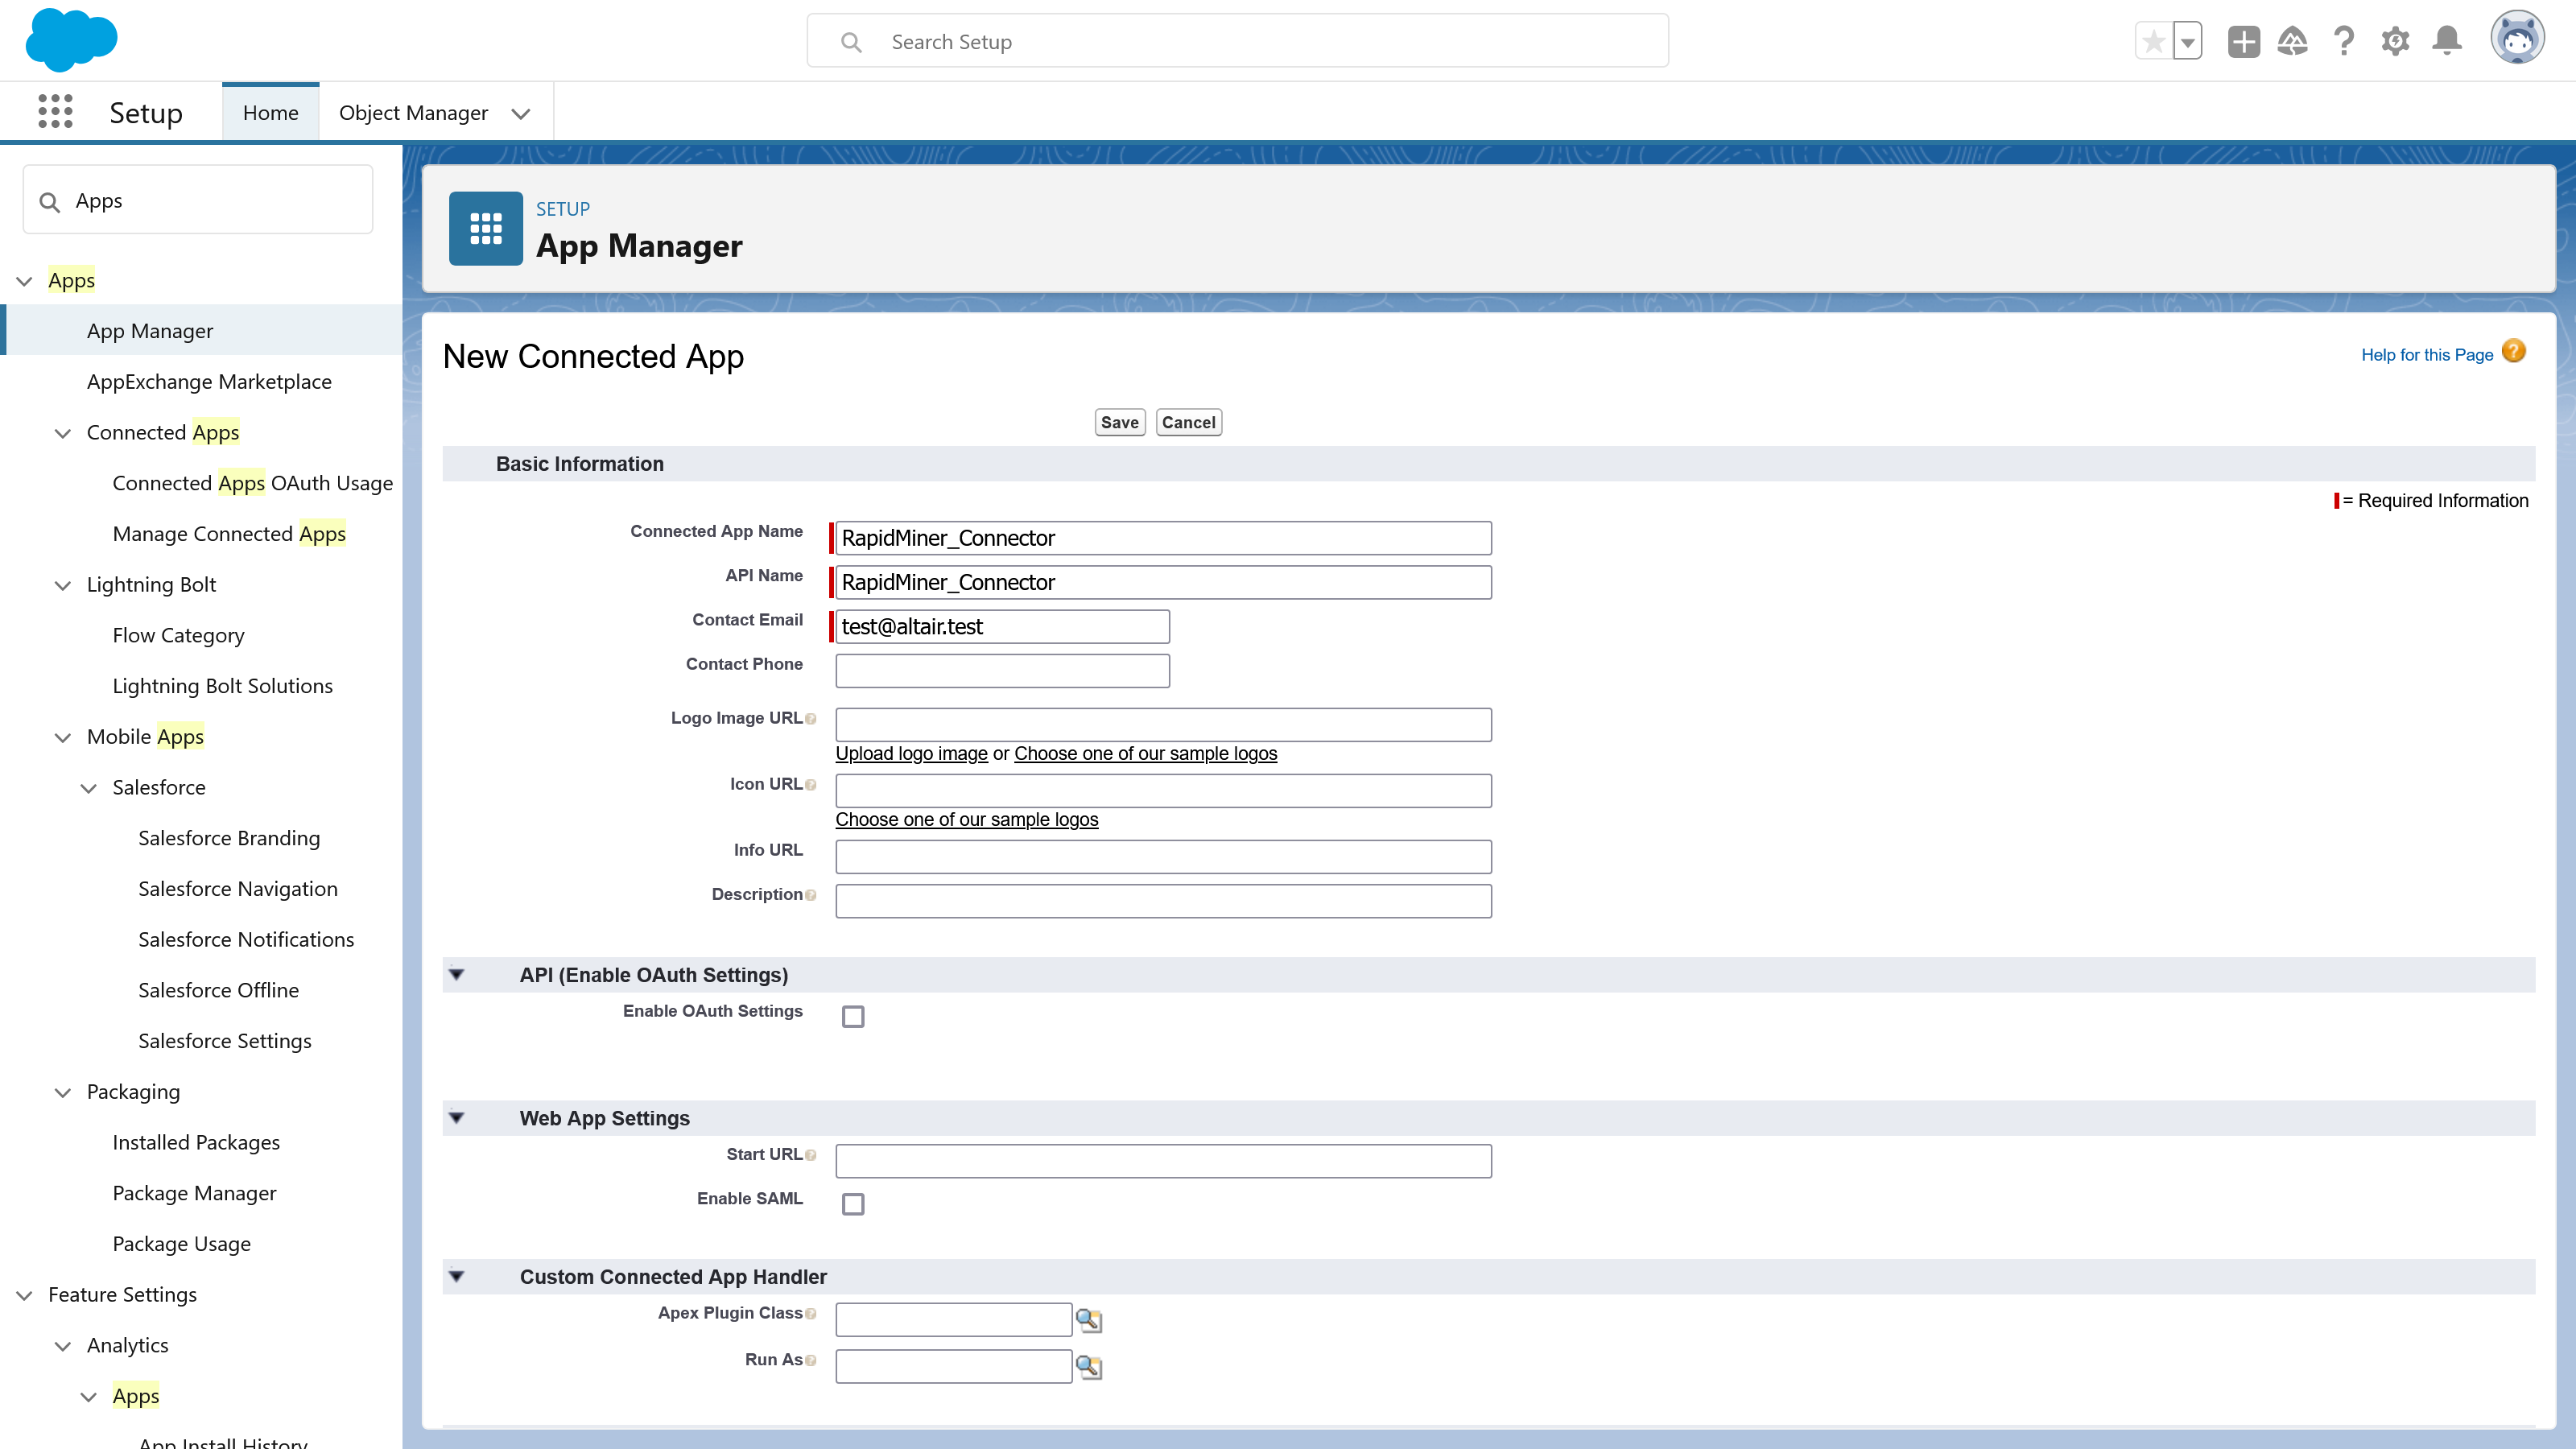
Task: Enable OAuth Settings checkbox
Action: coord(853,1017)
